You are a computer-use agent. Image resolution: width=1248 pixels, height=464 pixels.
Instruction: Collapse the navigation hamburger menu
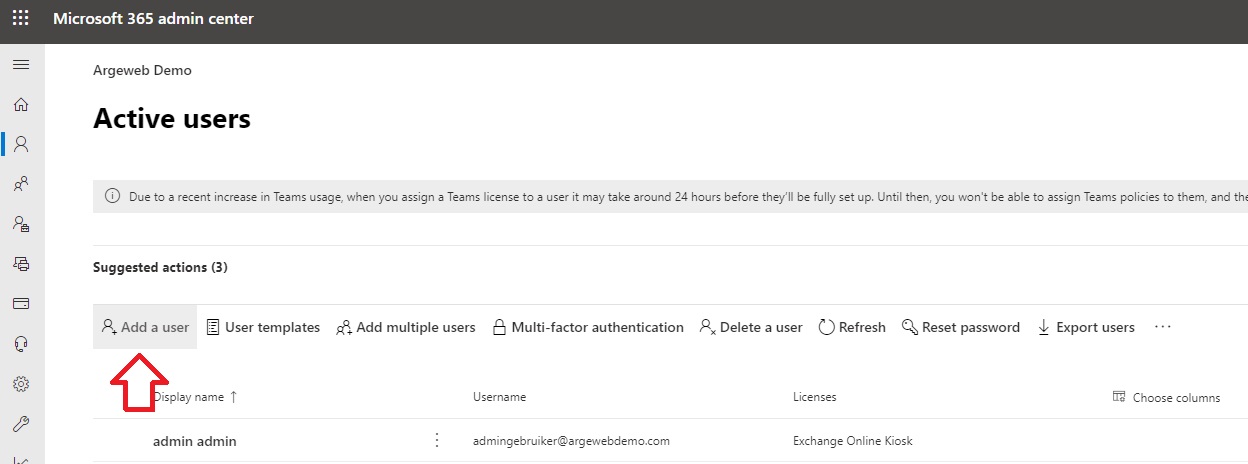[x=21, y=65]
